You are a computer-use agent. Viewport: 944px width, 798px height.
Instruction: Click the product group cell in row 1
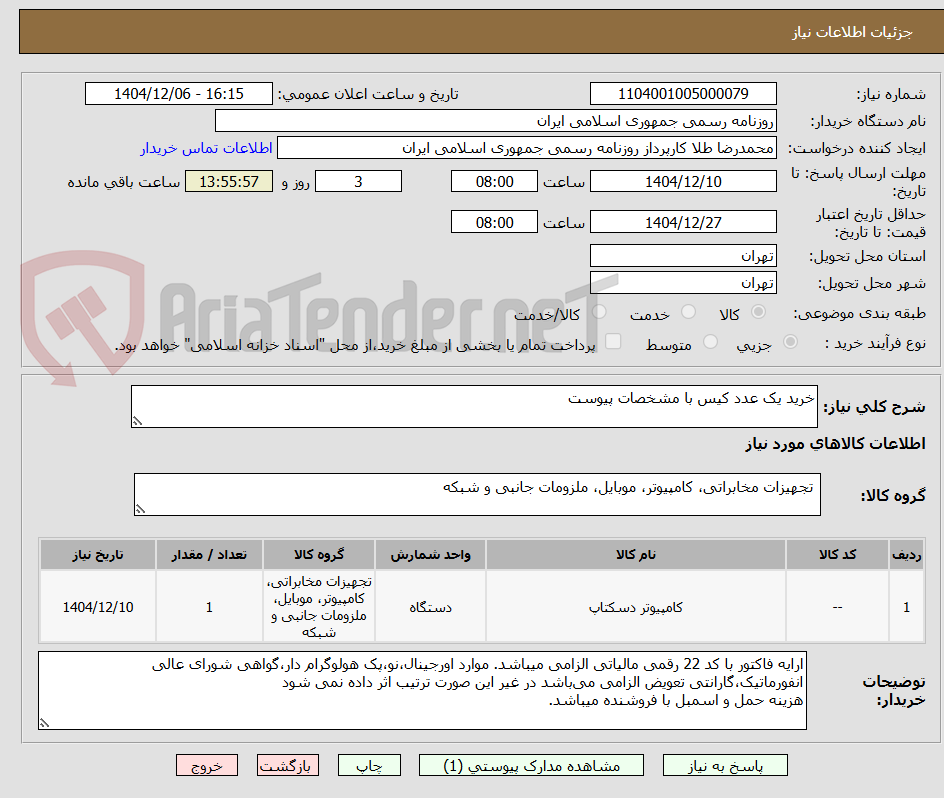pyautogui.click(x=319, y=607)
